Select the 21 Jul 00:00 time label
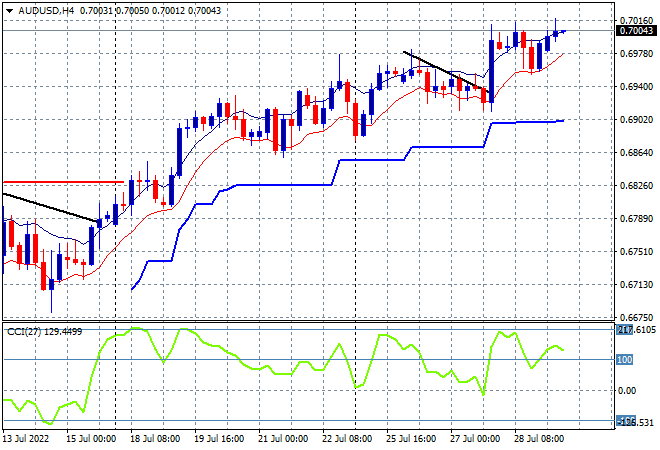The image size is (660, 450). (283, 439)
